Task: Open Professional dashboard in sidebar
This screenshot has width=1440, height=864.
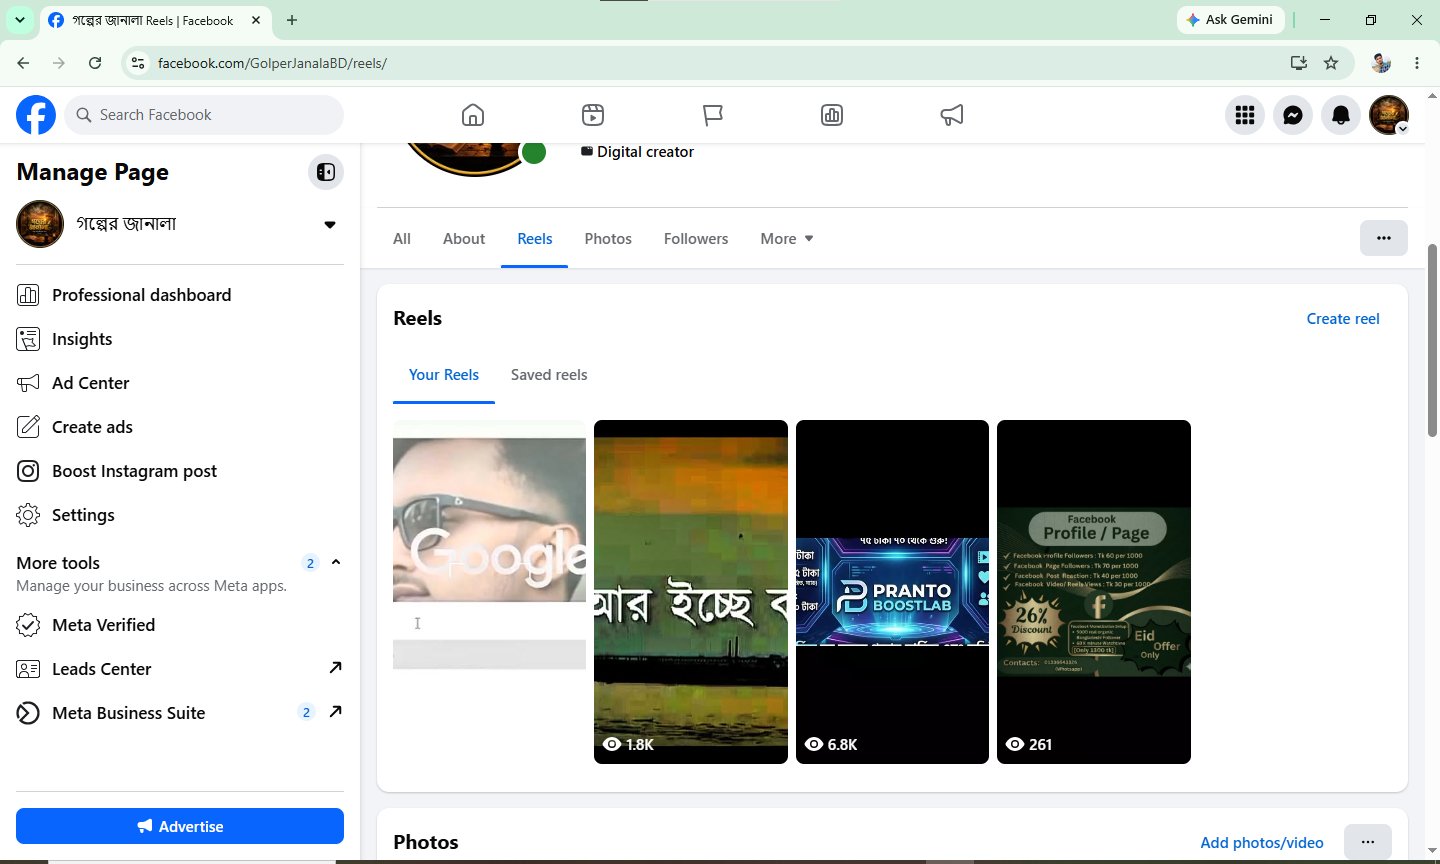Action: tap(180, 295)
